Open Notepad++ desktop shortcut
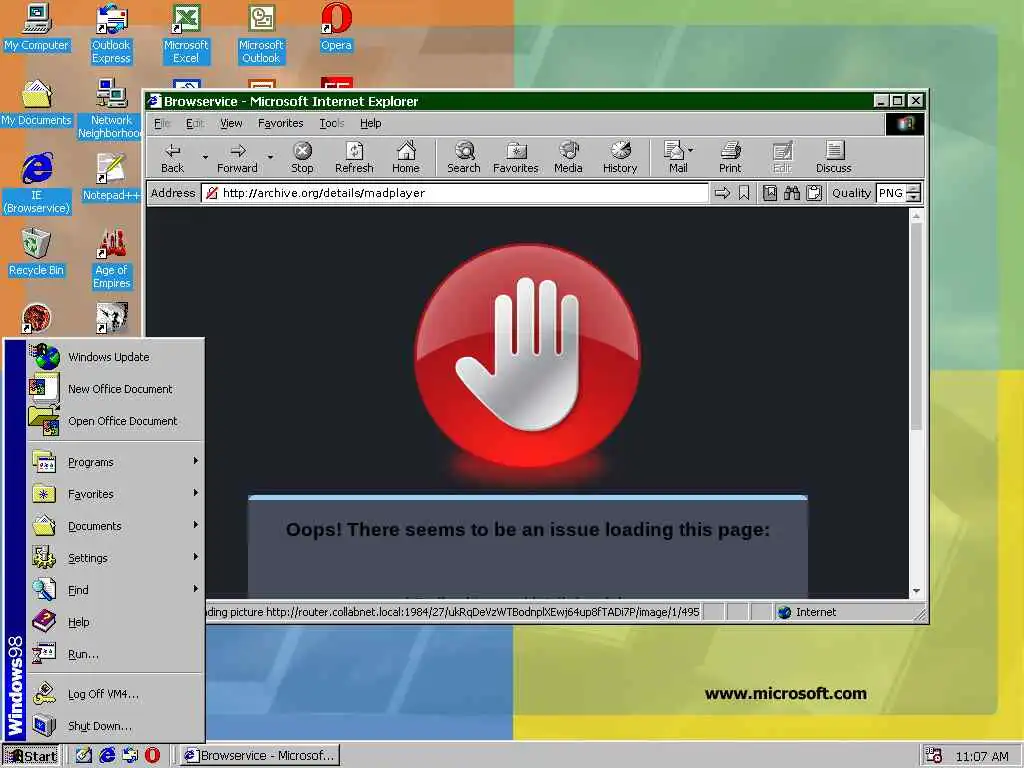Viewport: 1024px width, 768px height. pos(111,176)
